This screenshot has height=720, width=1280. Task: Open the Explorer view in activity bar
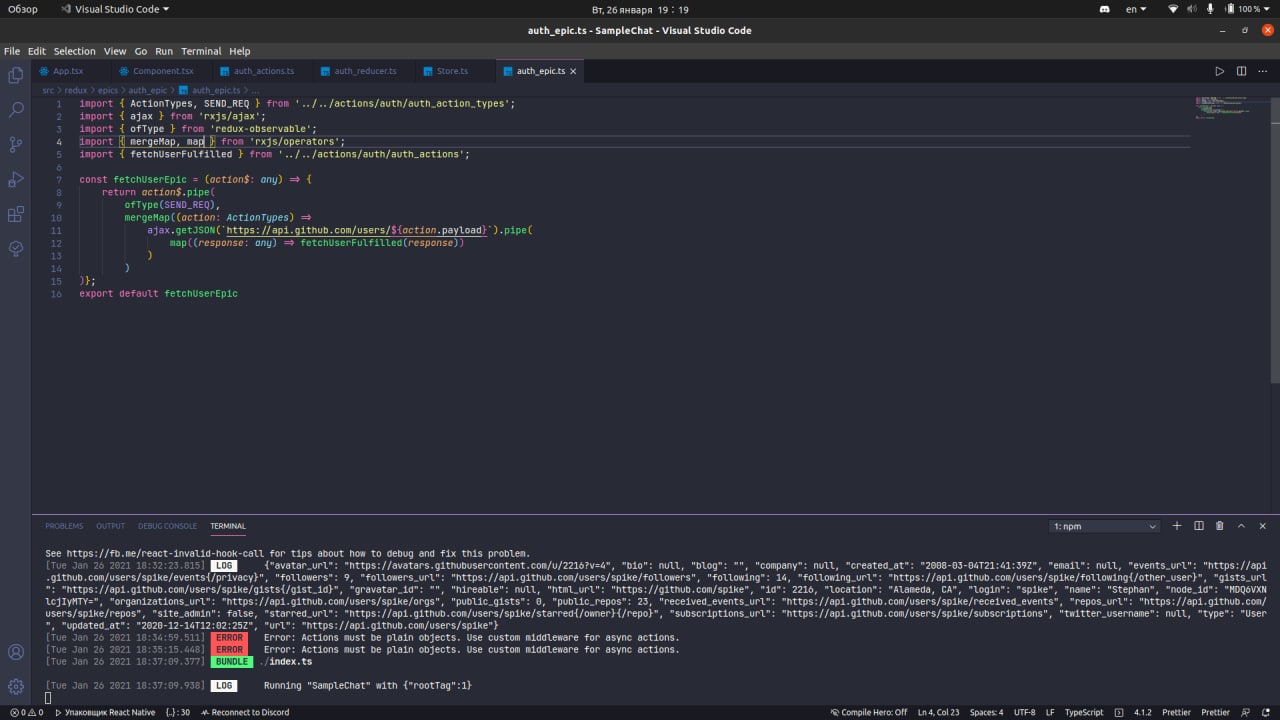(15, 75)
